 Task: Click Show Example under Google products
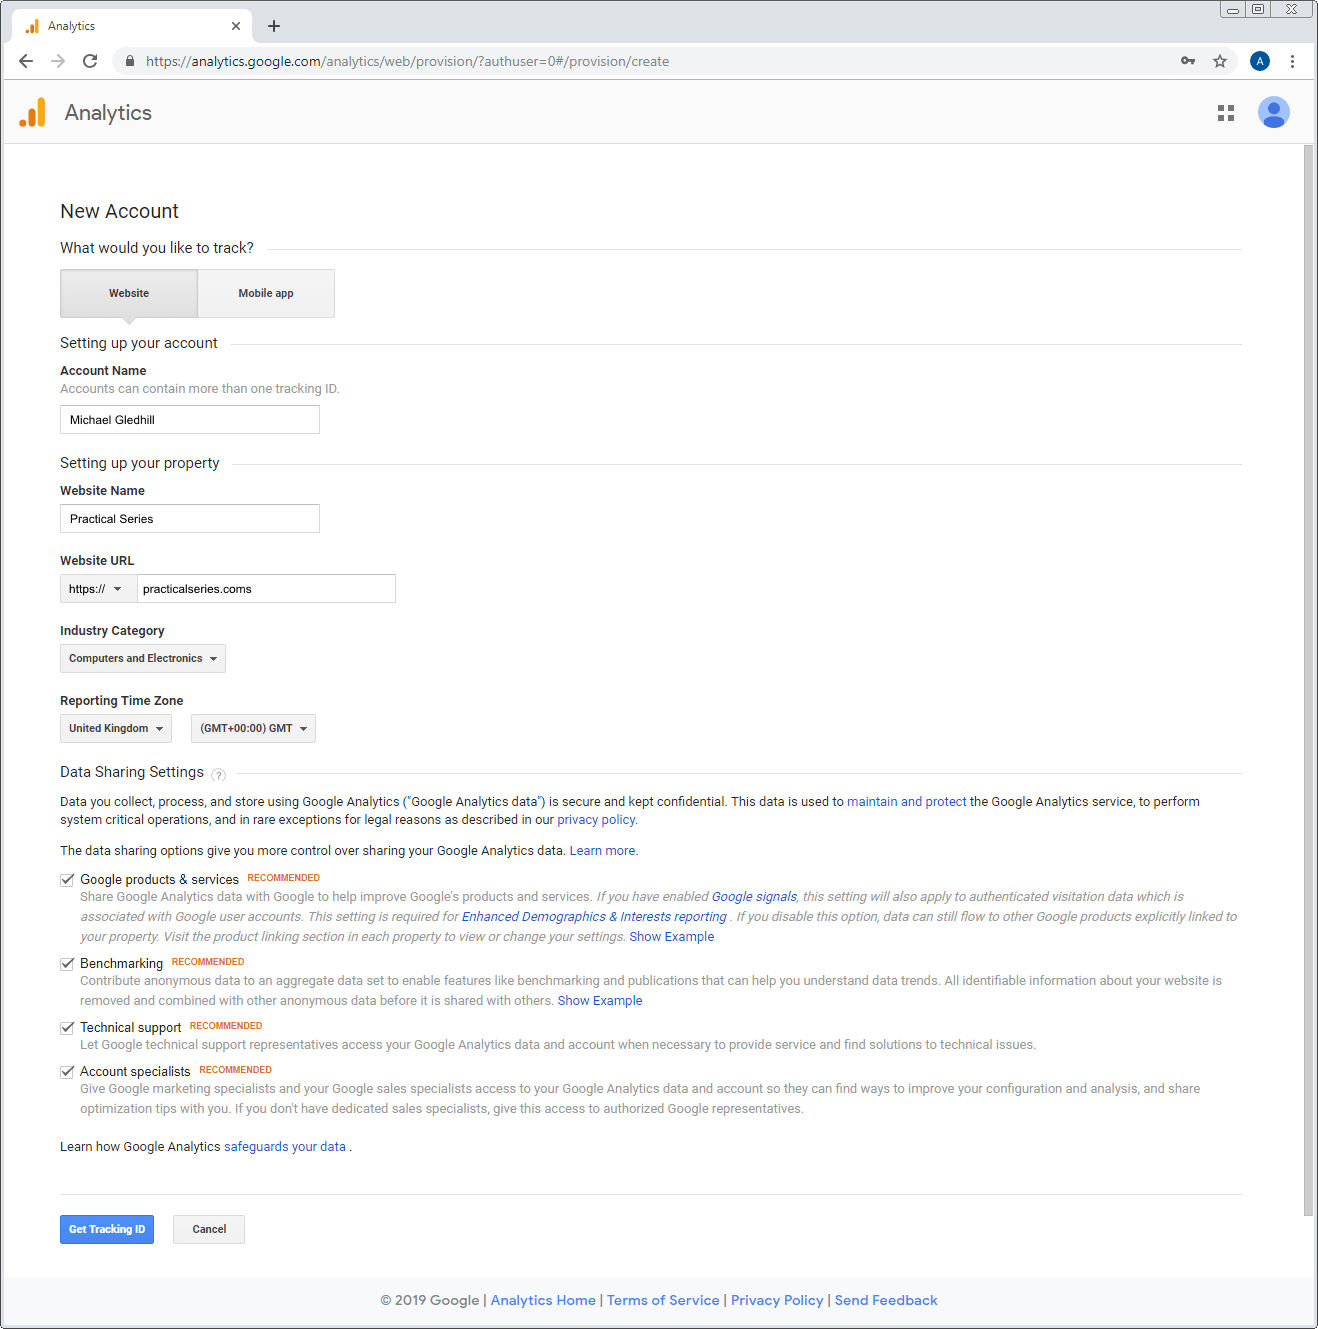pos(672,937)
